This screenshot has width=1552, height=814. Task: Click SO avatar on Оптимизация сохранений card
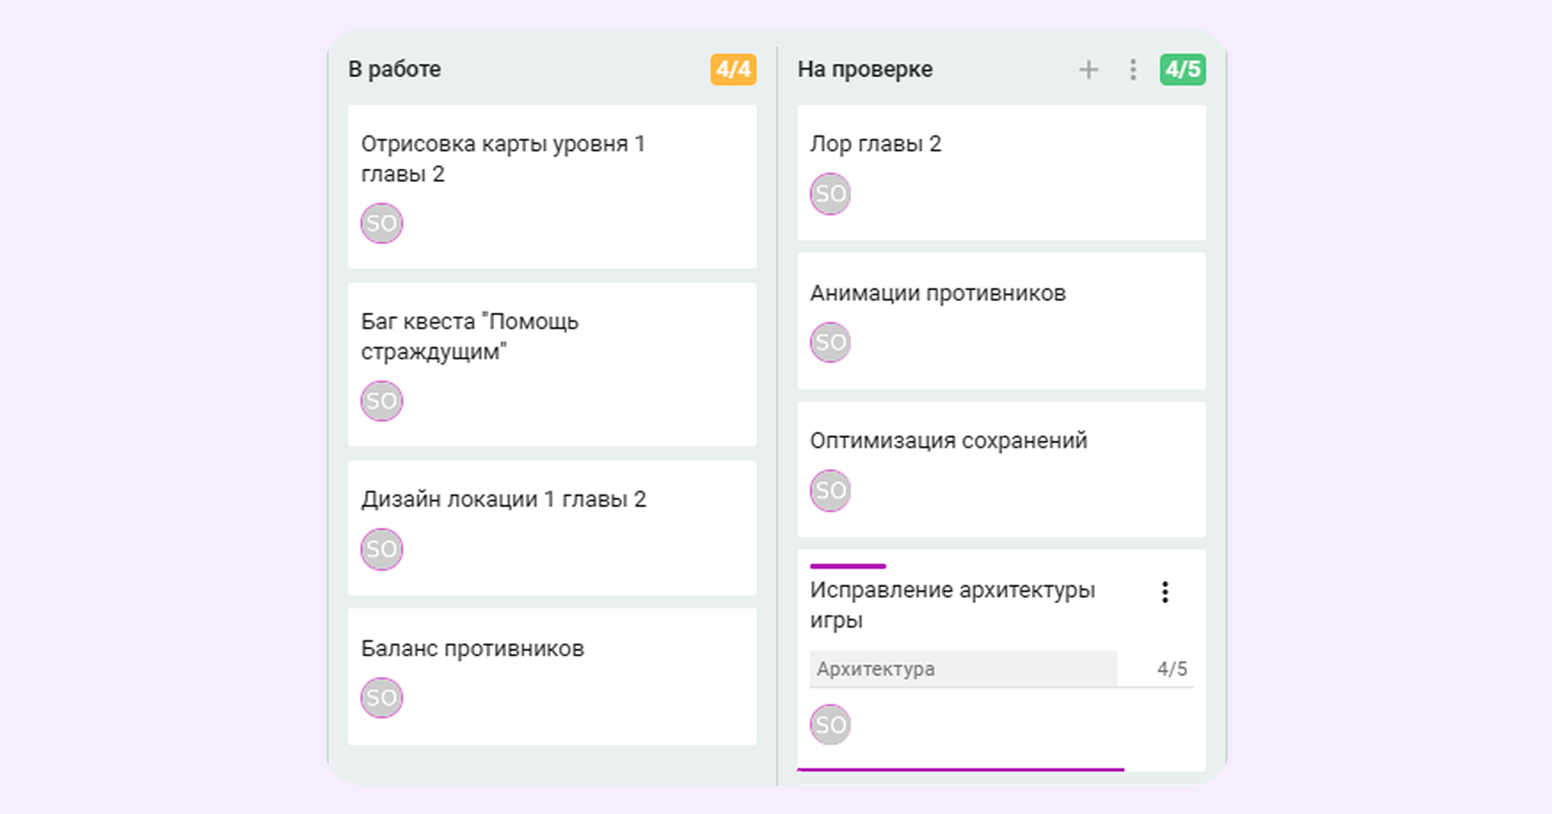click(x=830, y=490)
